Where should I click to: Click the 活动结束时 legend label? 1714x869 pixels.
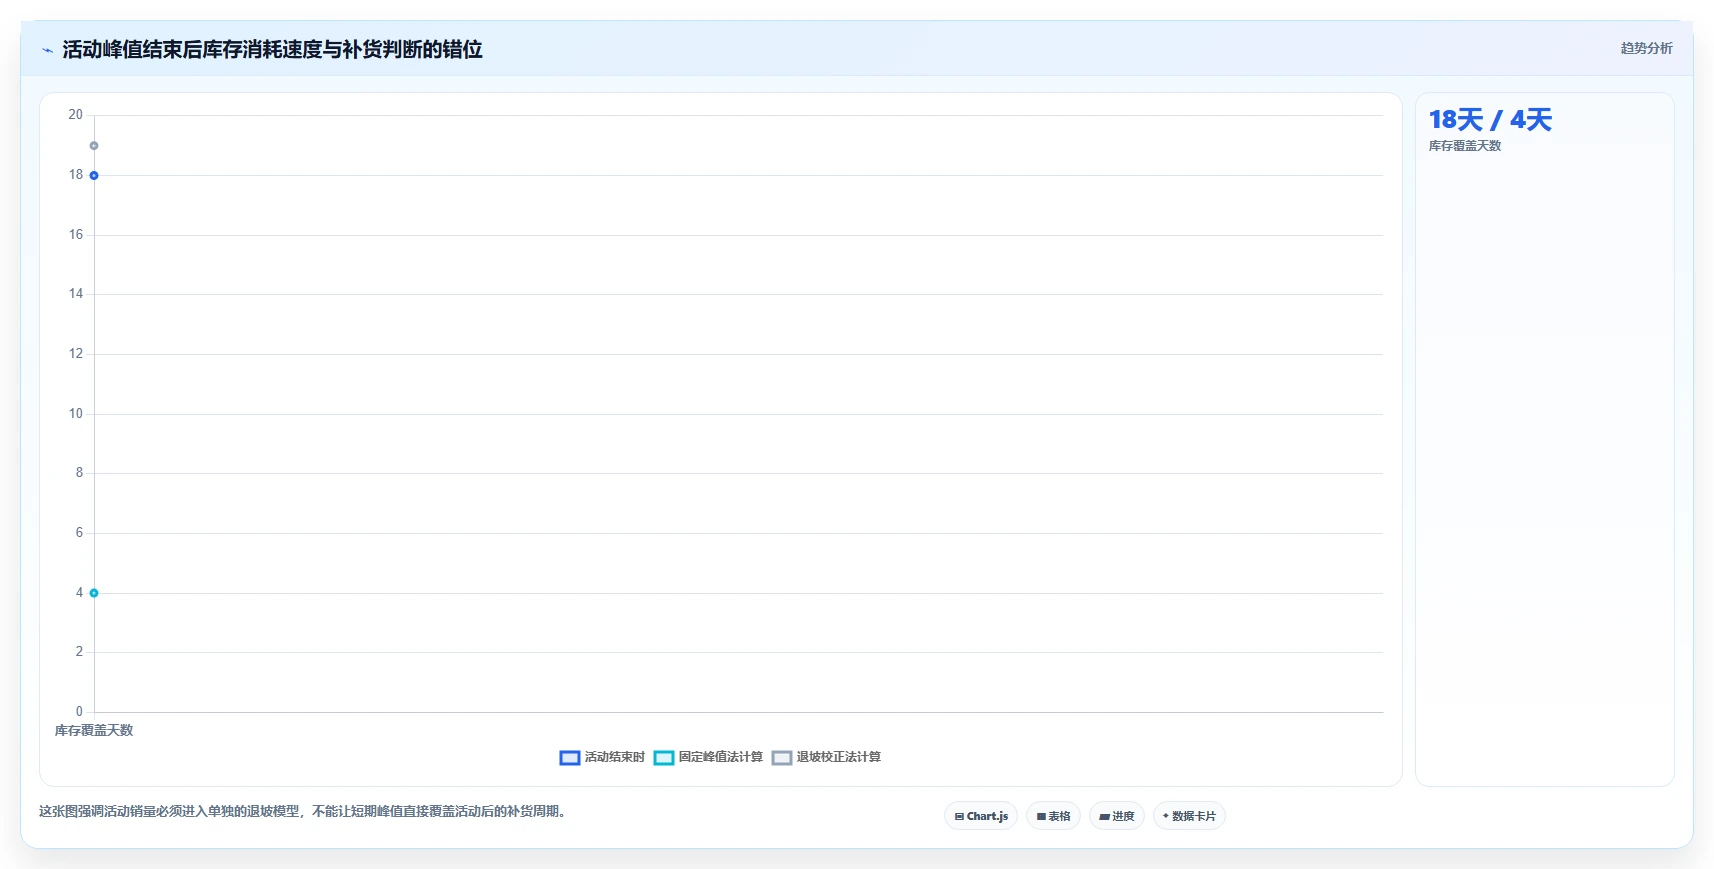pos(615,757)
